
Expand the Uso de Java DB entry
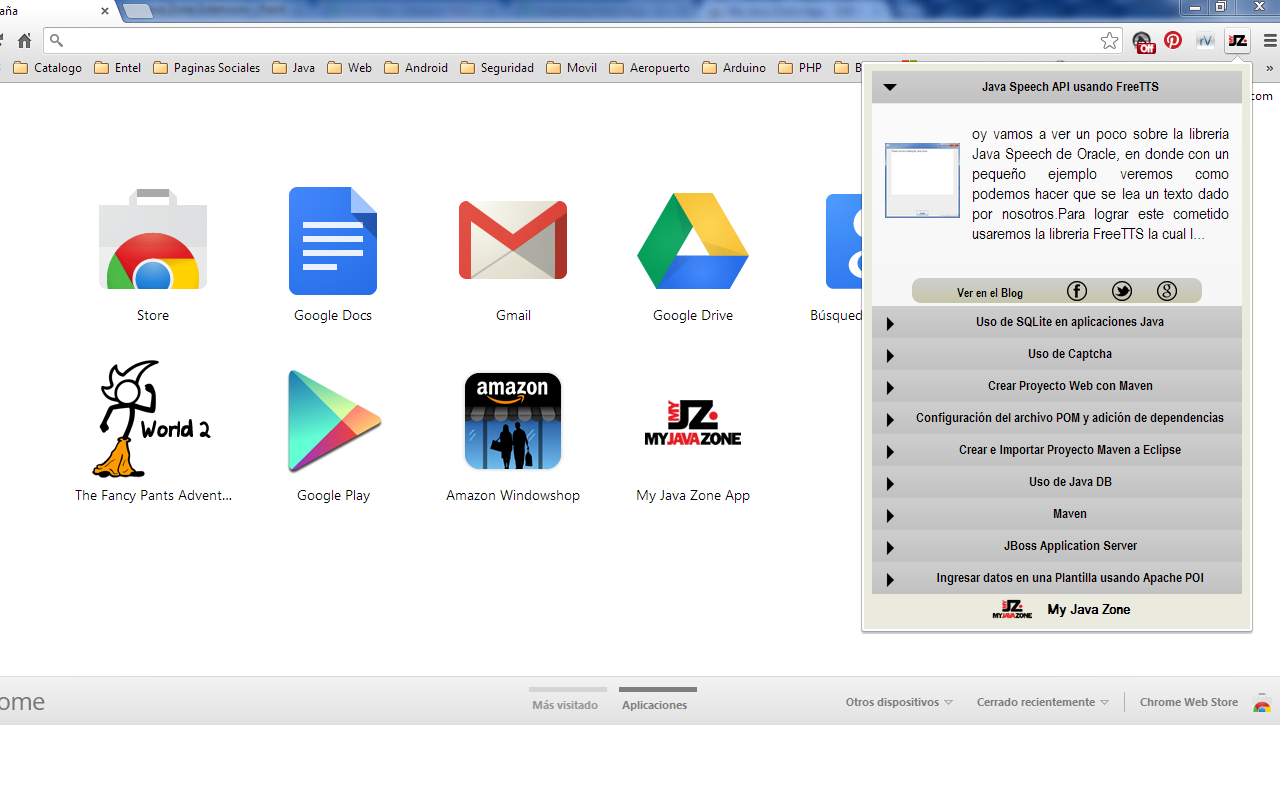[x=1057, y=482]
